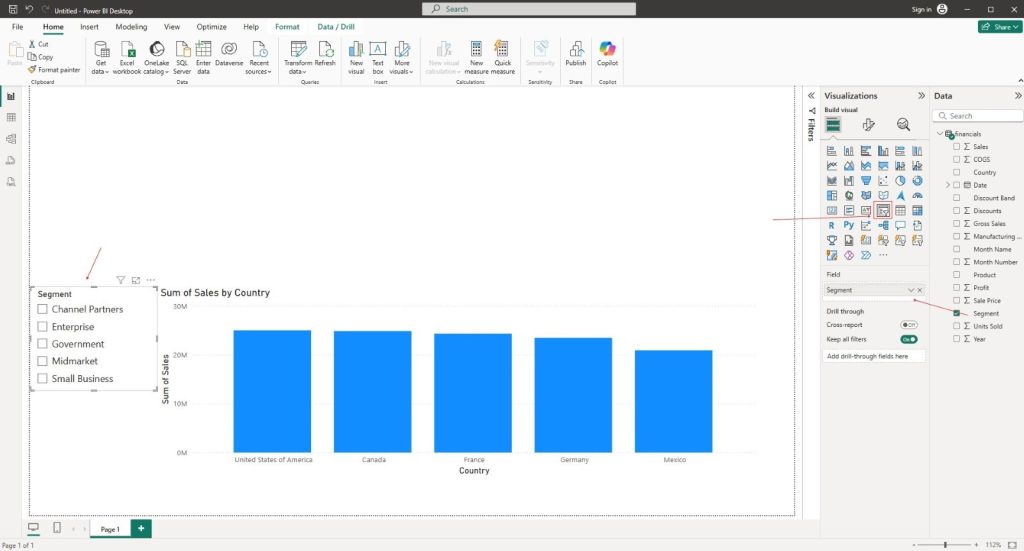1024x551 pixels.
Task: Switch to the Data / Drill tab
Action: coord(337,27)
